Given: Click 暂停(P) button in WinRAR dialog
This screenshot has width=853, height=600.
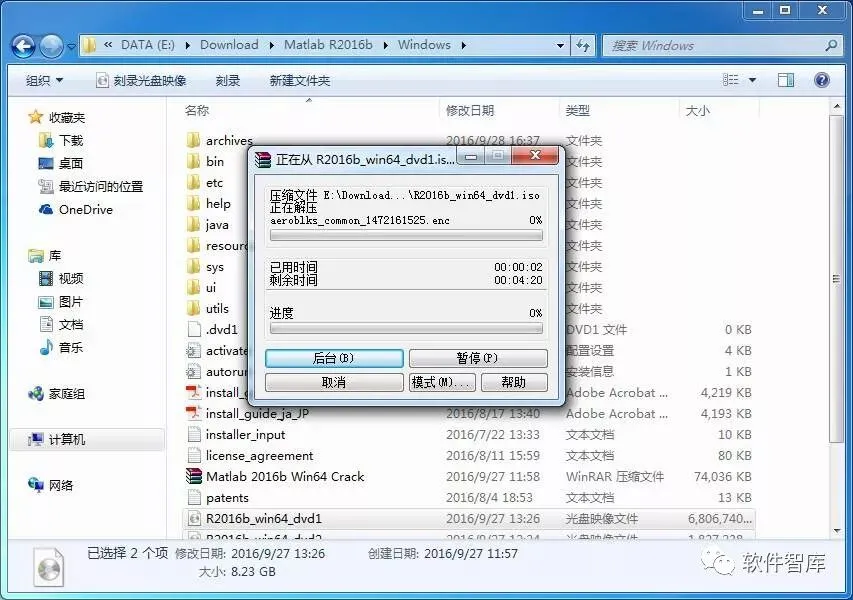Looking at the screenshot, I should coord(478,358).
